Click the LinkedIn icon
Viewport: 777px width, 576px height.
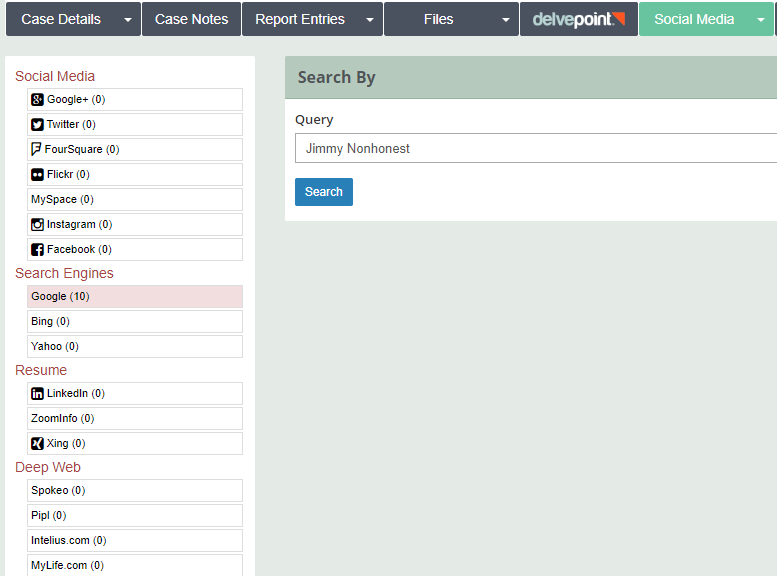pos(37,394)
